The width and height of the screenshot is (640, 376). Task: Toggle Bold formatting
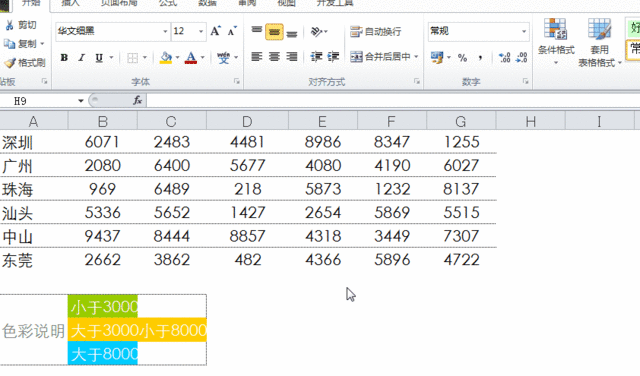tap(64, 58)
